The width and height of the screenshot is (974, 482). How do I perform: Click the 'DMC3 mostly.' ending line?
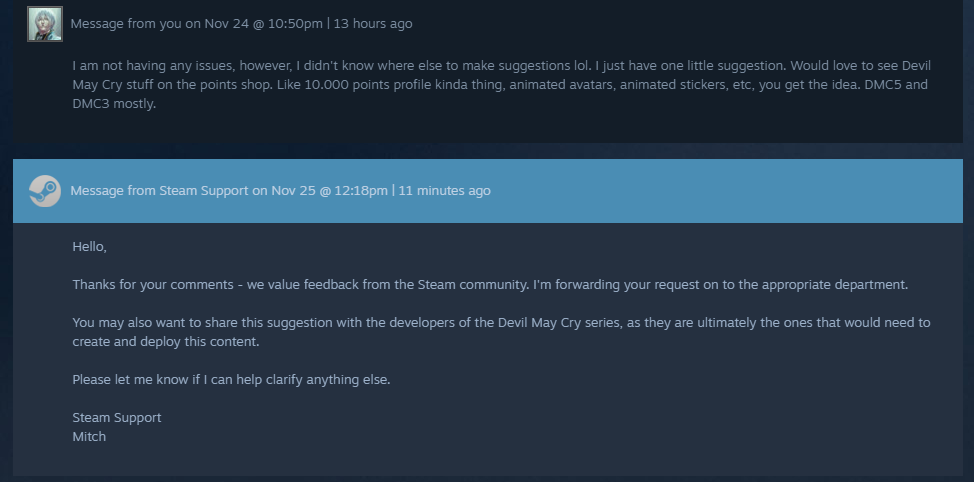tap(114, 104)
